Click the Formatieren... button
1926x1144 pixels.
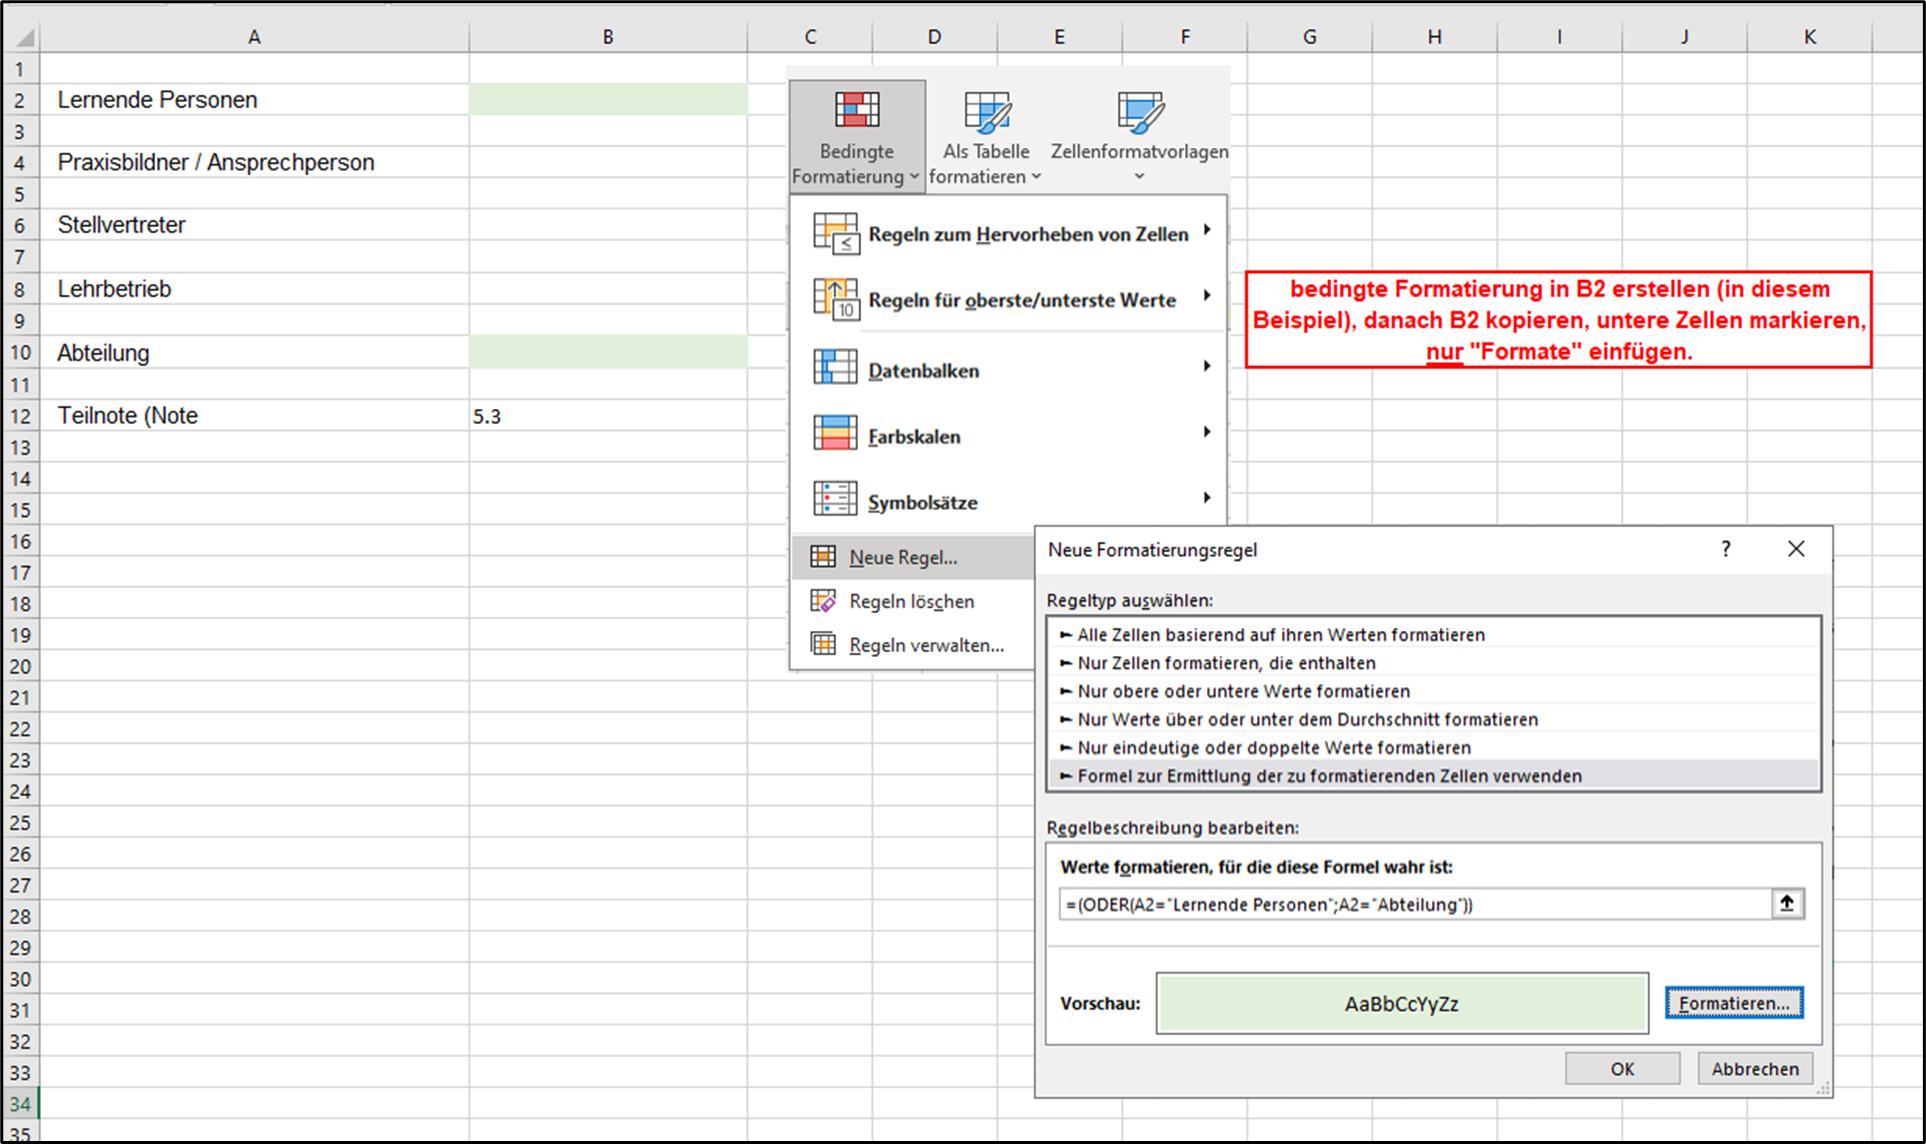(1734, 1003)
